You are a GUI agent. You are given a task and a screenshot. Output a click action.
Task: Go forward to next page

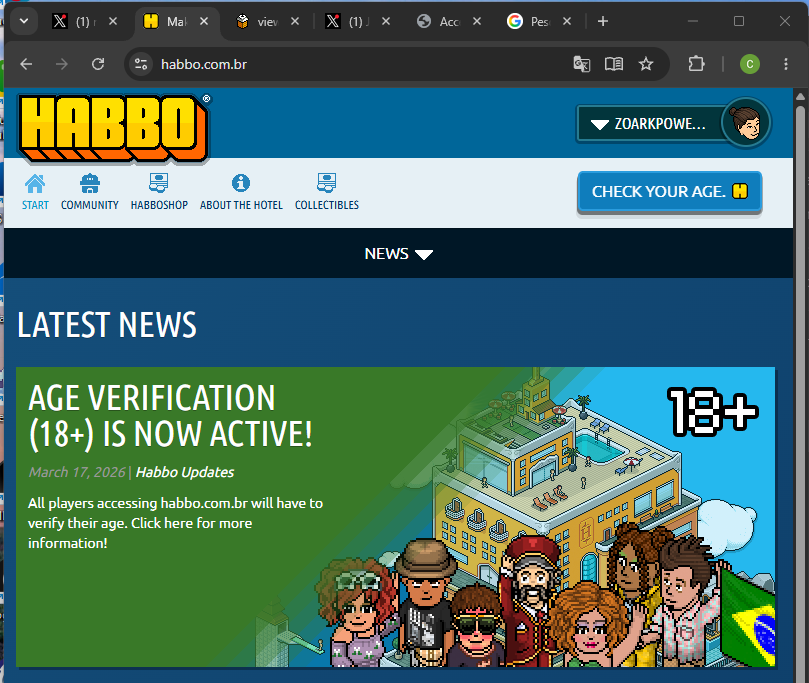pos(61,64)
